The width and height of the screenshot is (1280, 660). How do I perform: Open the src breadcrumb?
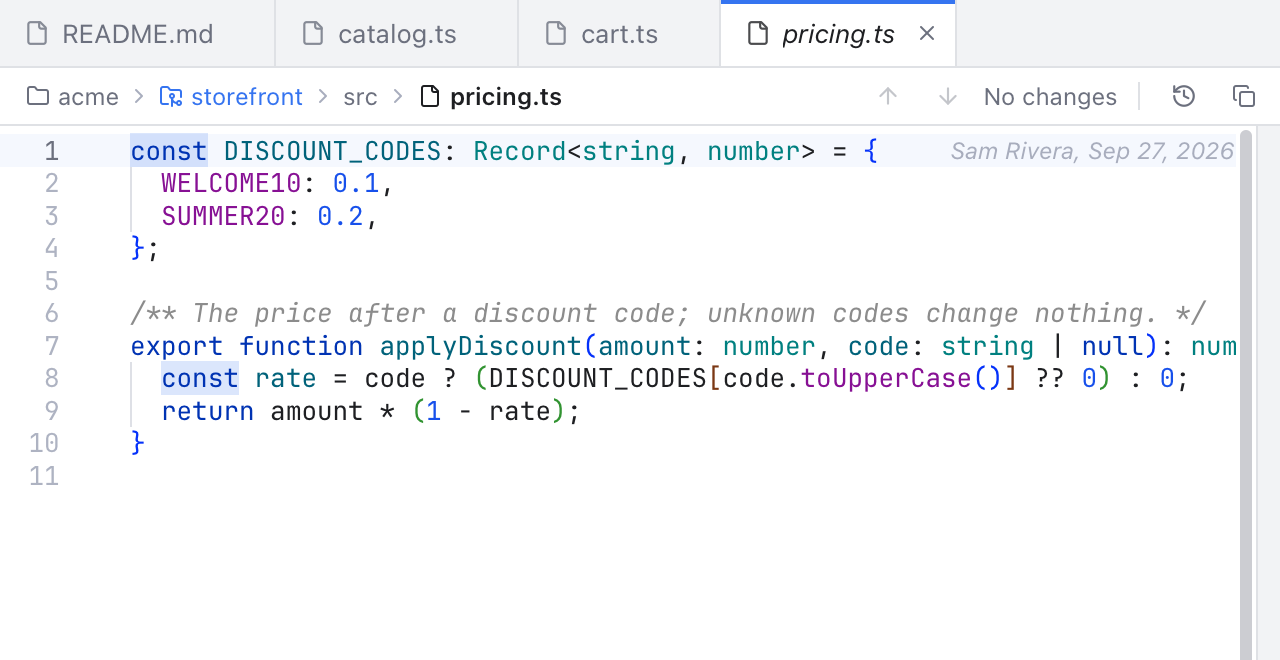pos(360,97)
